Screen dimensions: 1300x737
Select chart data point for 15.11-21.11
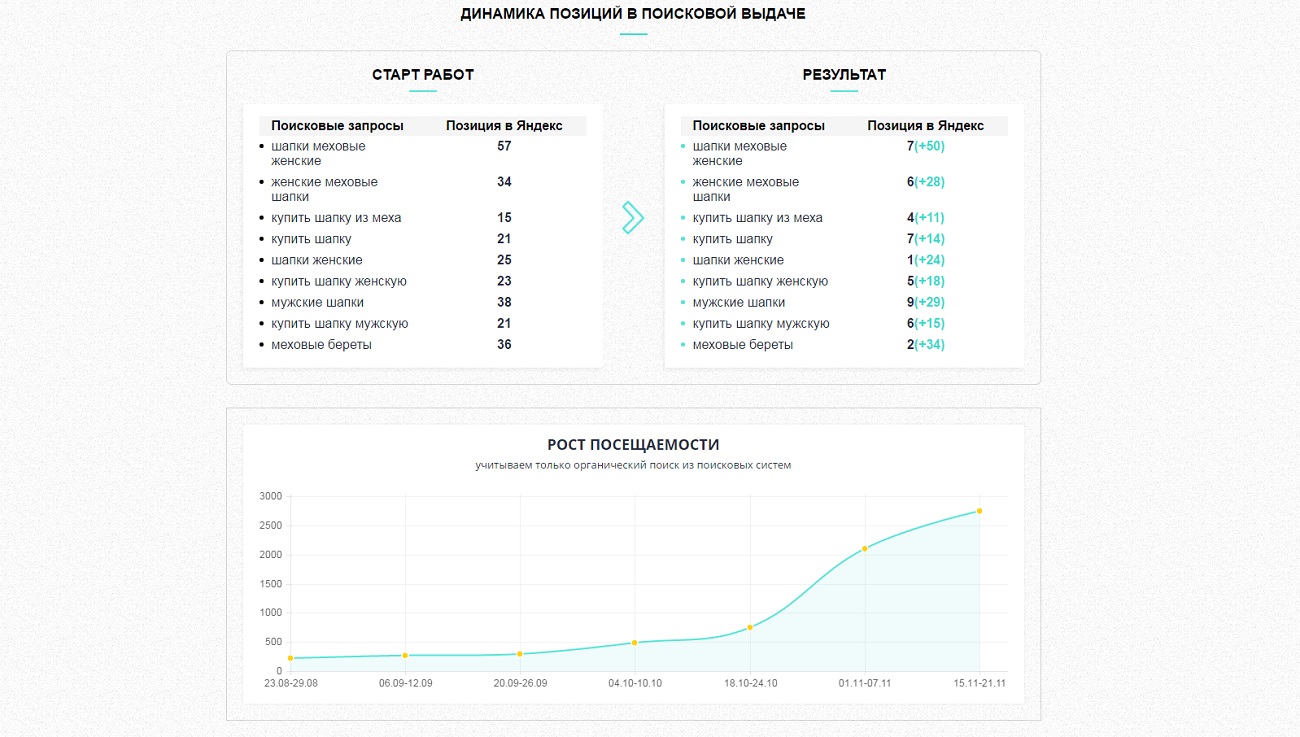pos(980,510)
